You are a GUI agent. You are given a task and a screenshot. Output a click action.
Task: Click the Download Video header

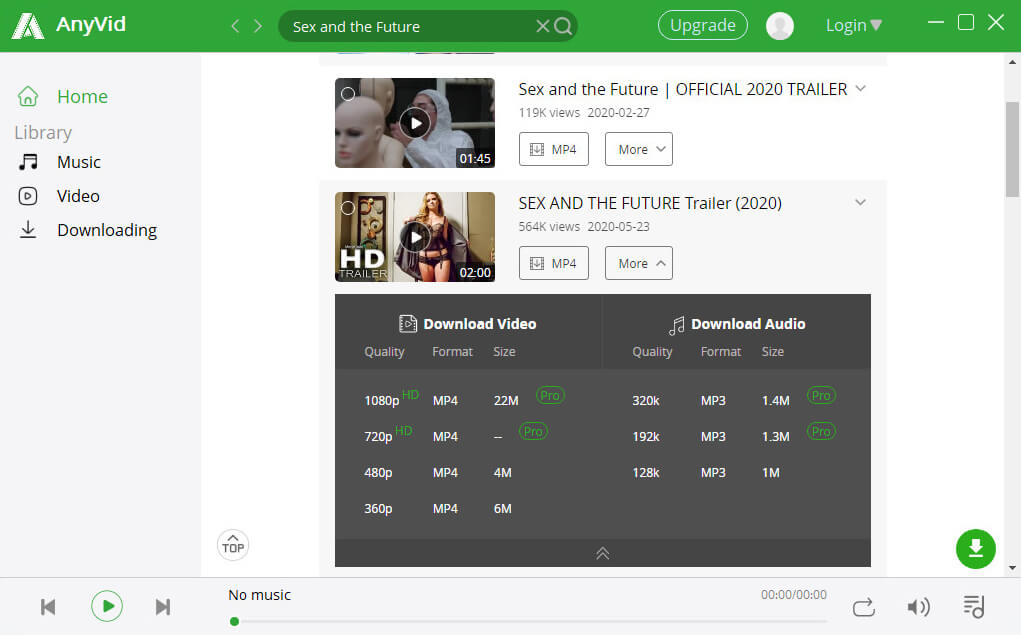point(468,324)
